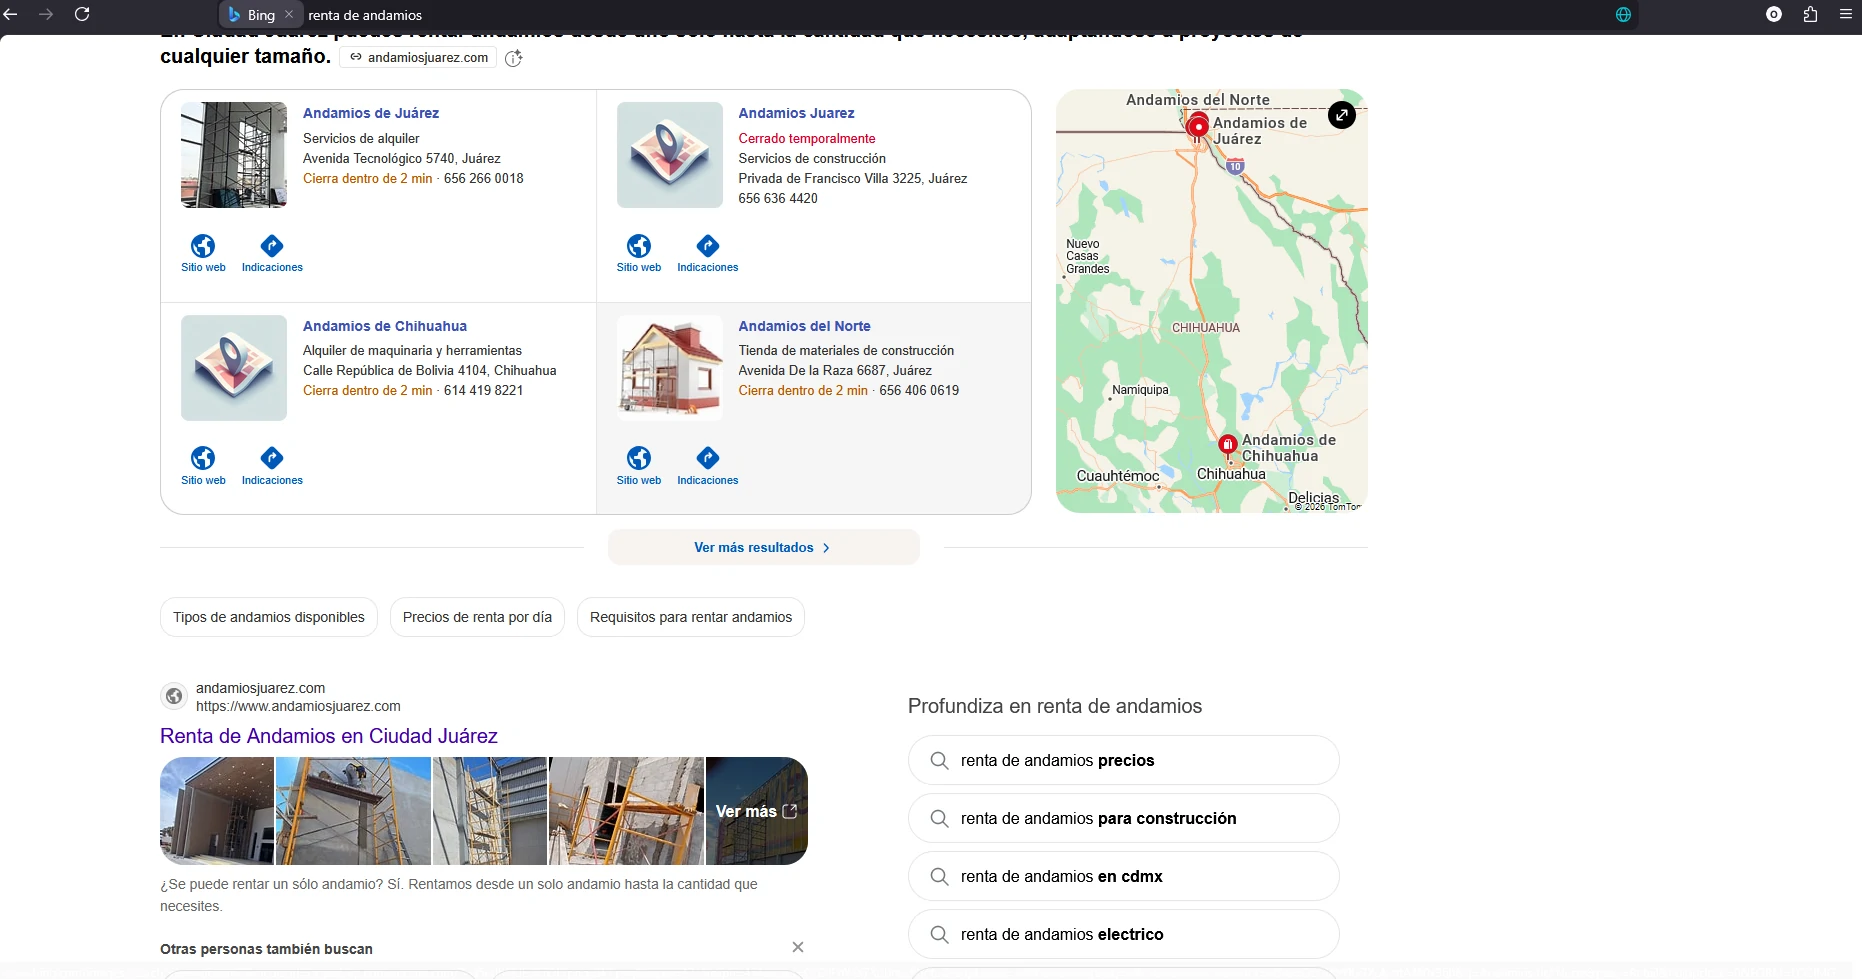Image resolution: width=1862 pixels, height=979 pixels.
Task: Click phone number 656 406 0619
Action: point(919,390)
